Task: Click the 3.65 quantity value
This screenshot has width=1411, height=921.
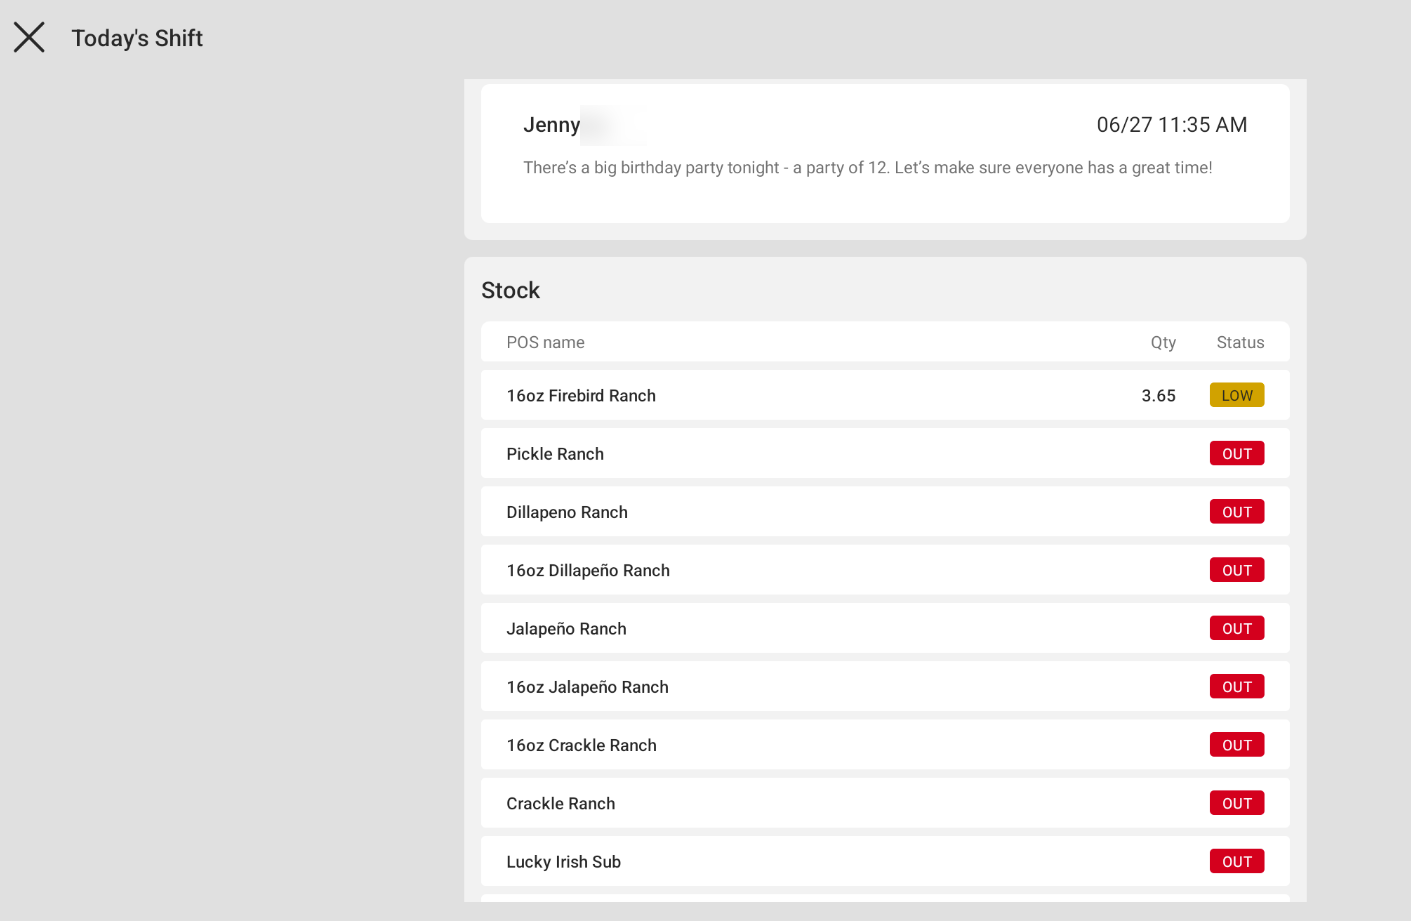Action: (1158, 396)
